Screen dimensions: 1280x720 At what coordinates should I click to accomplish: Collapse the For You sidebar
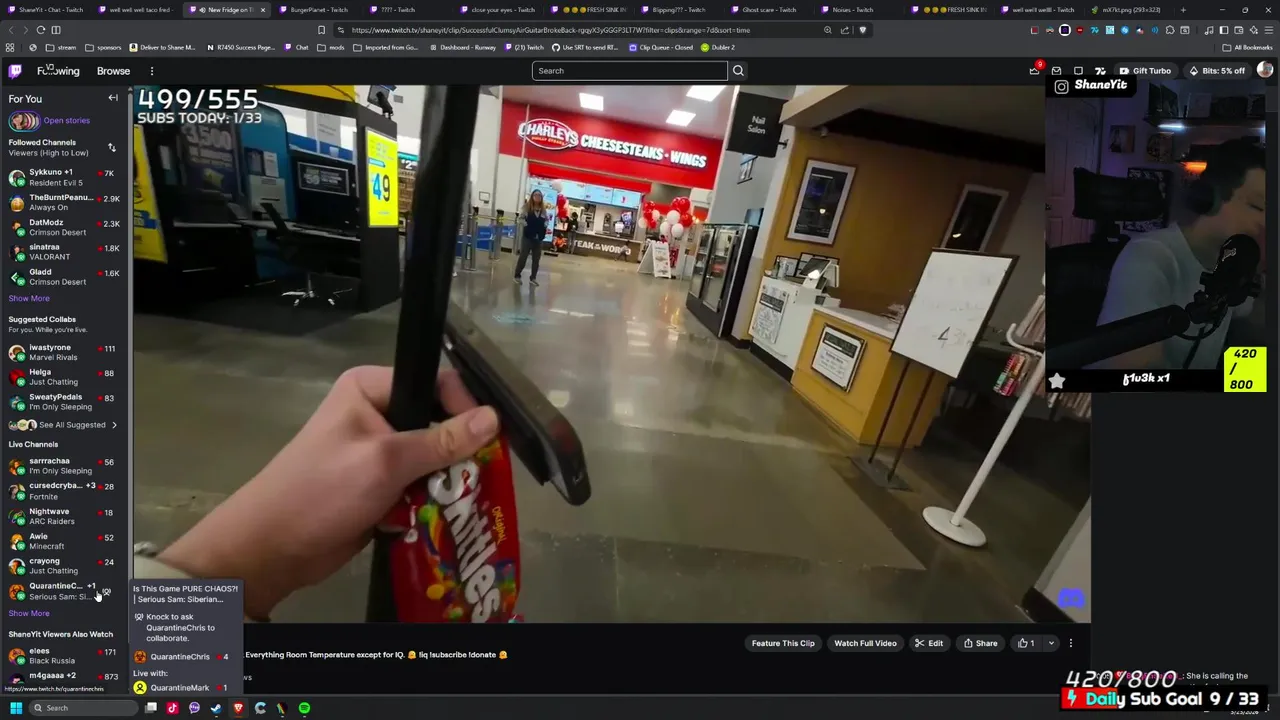pos(113,98)
